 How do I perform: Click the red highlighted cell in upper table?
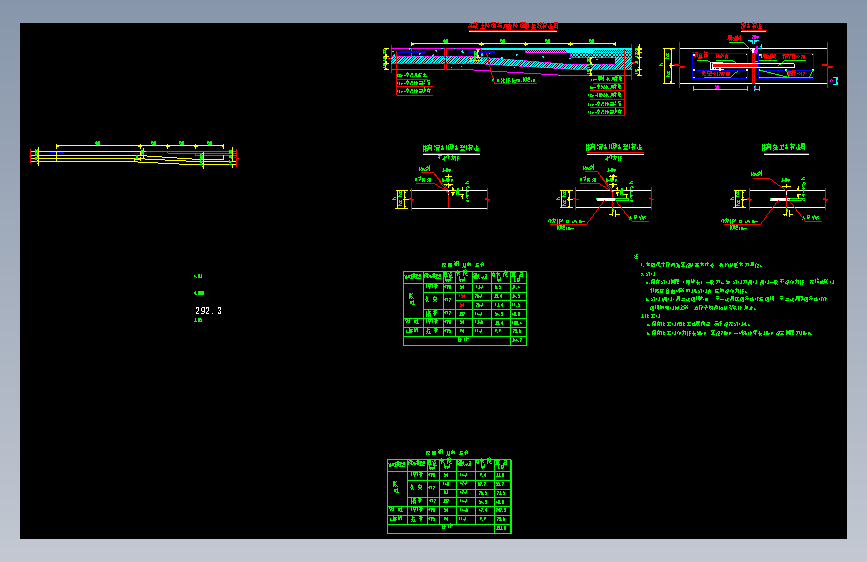(462, 296)
